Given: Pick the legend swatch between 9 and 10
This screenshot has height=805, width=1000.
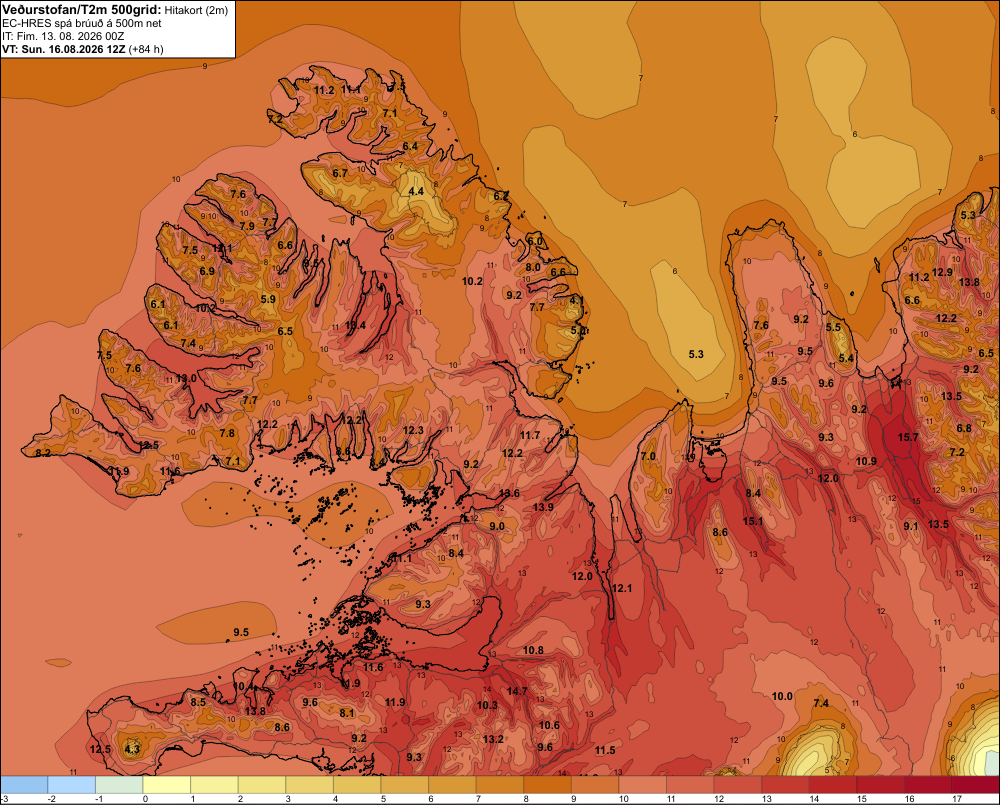Looking at the screenshot, I should point(595,785).
